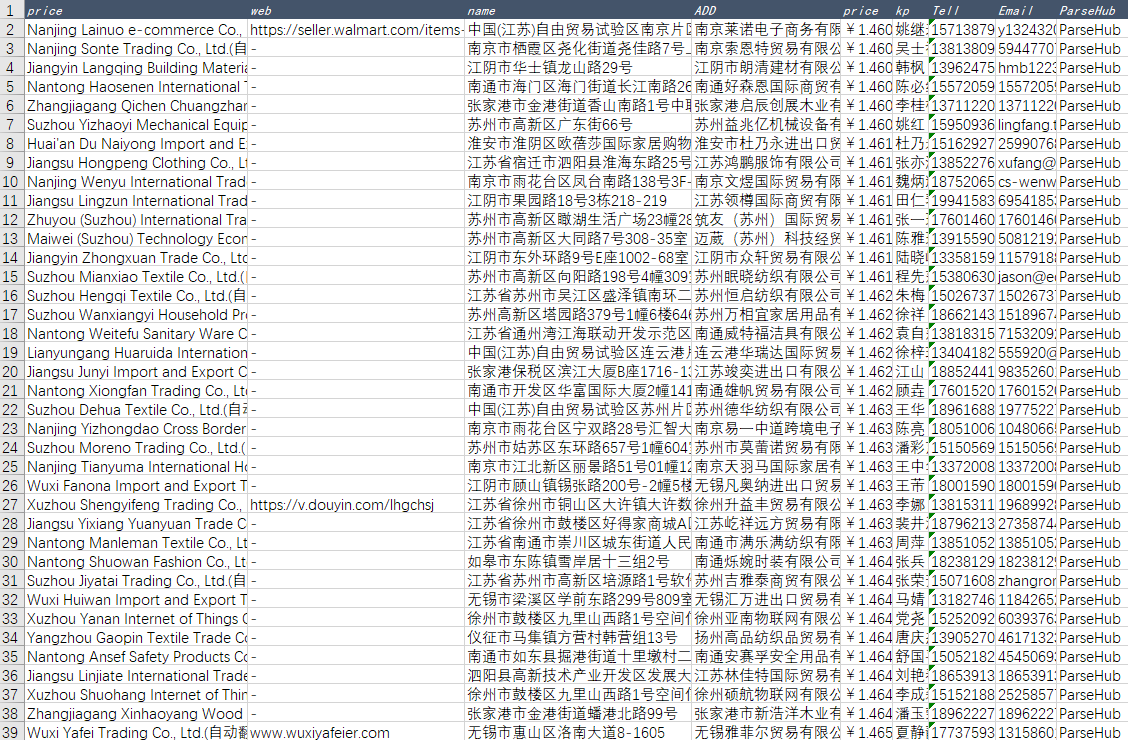Screen dimensions: 1128x740
Task: Select the Jiangsu Lingzun International Trade cell
Action: (136, 201)
